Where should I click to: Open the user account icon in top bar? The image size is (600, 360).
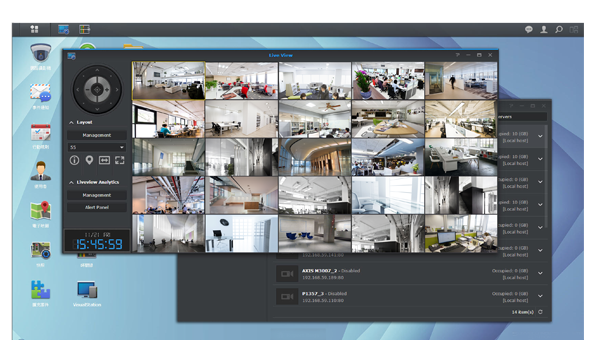543,29
